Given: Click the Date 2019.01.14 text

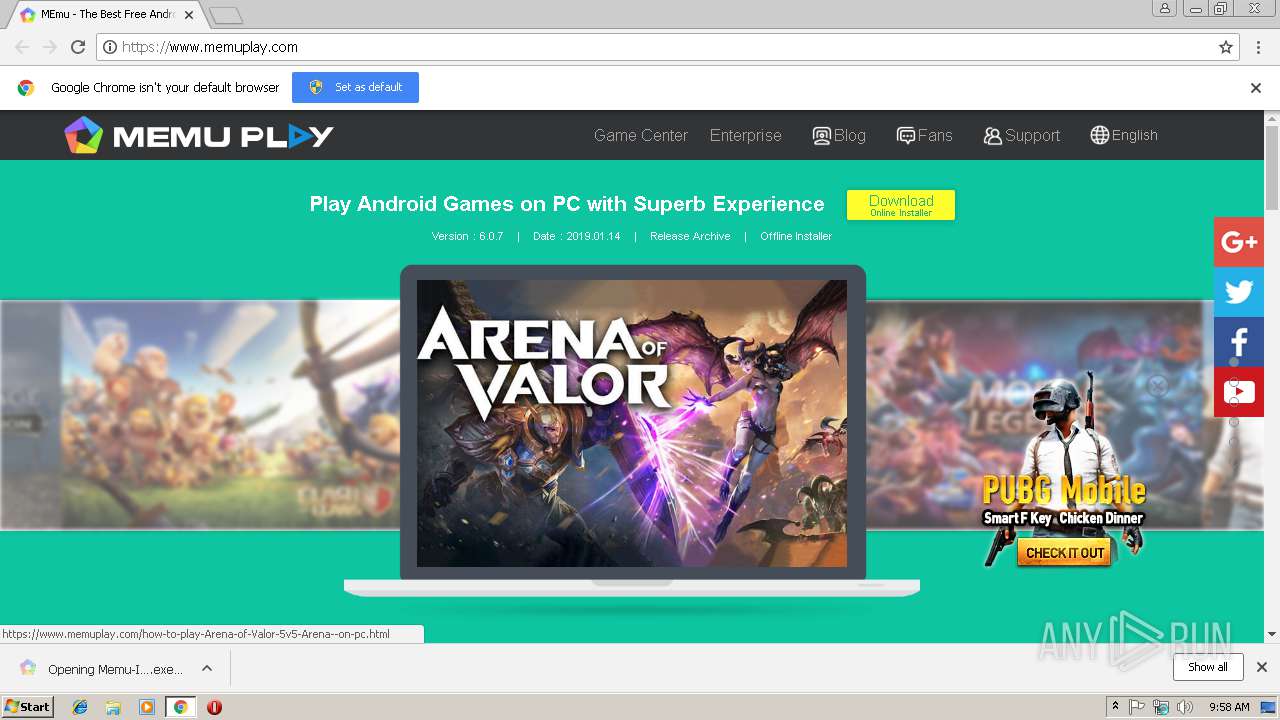Looking at the screenshot, I should pos(576,236).
